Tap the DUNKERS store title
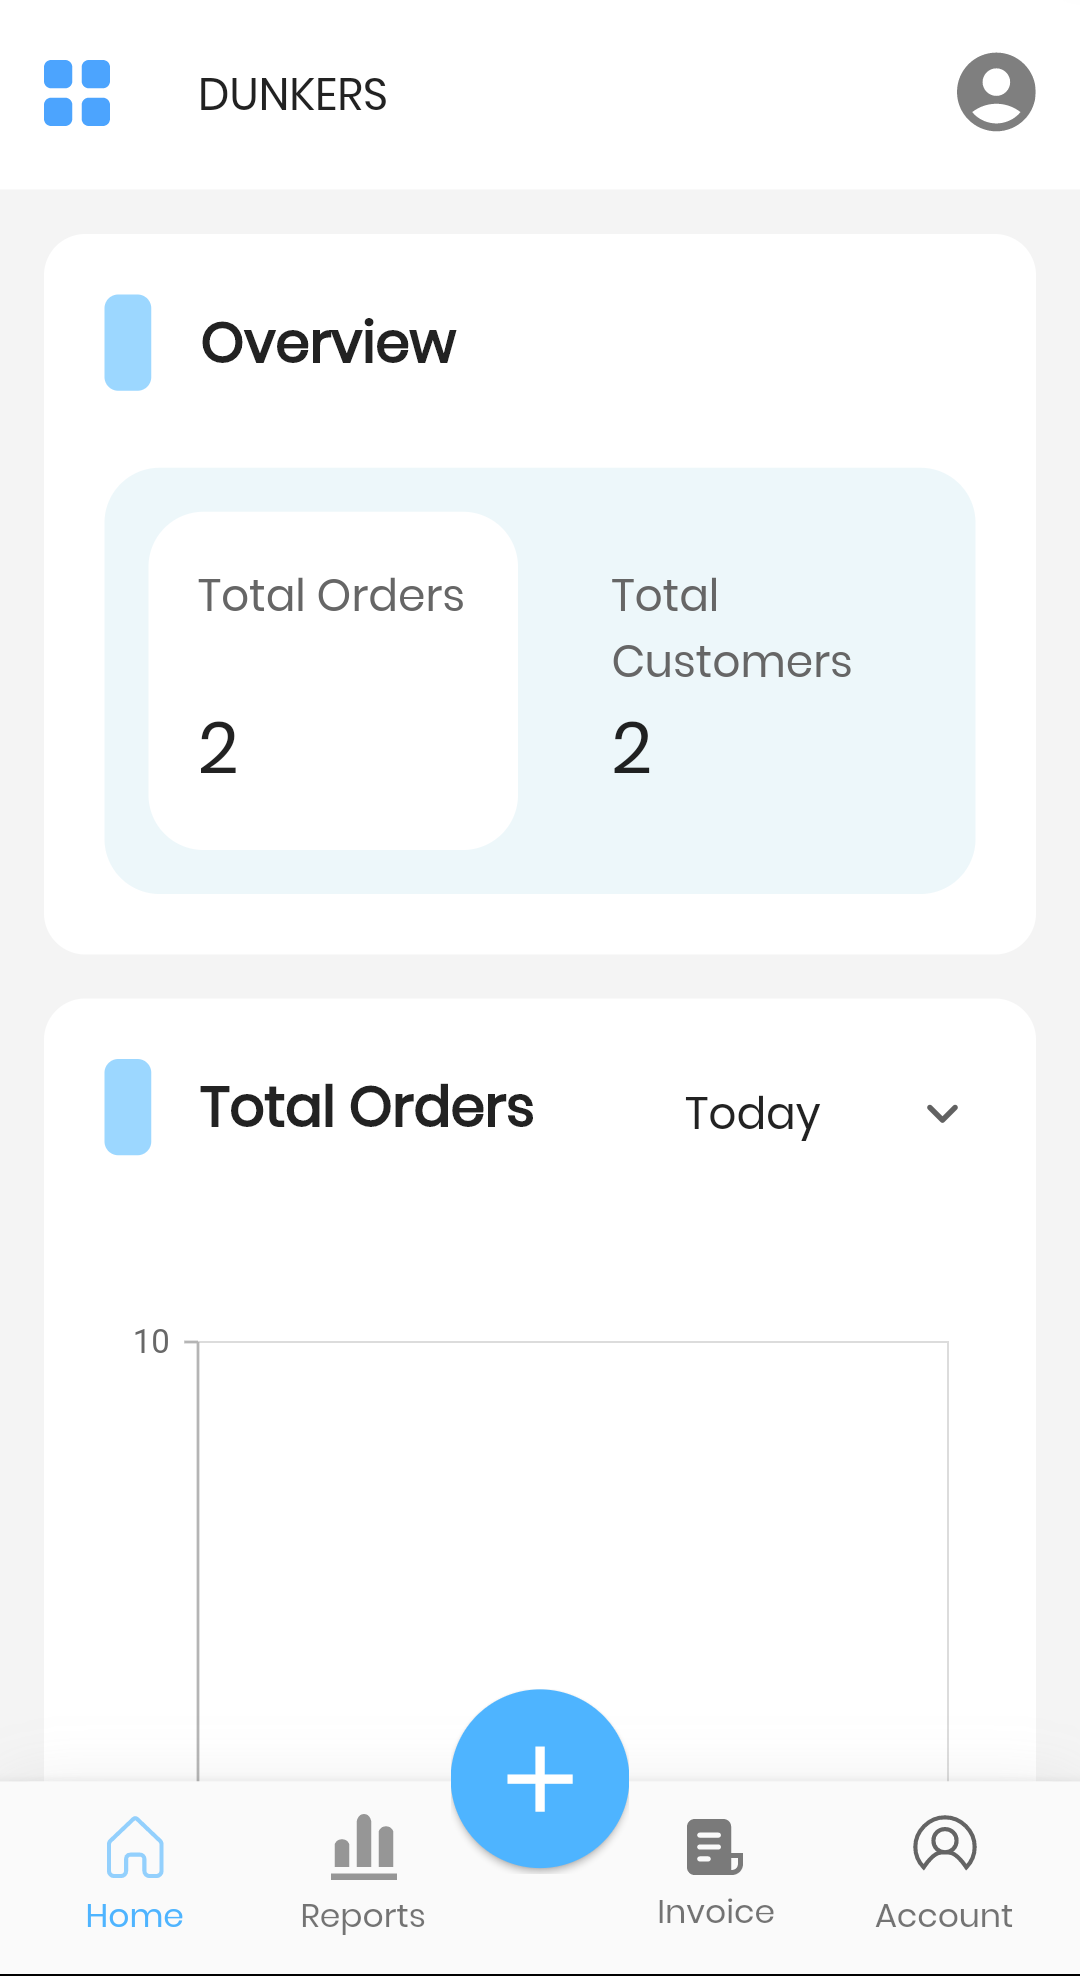1080x1976 pixels. [292, 95]
